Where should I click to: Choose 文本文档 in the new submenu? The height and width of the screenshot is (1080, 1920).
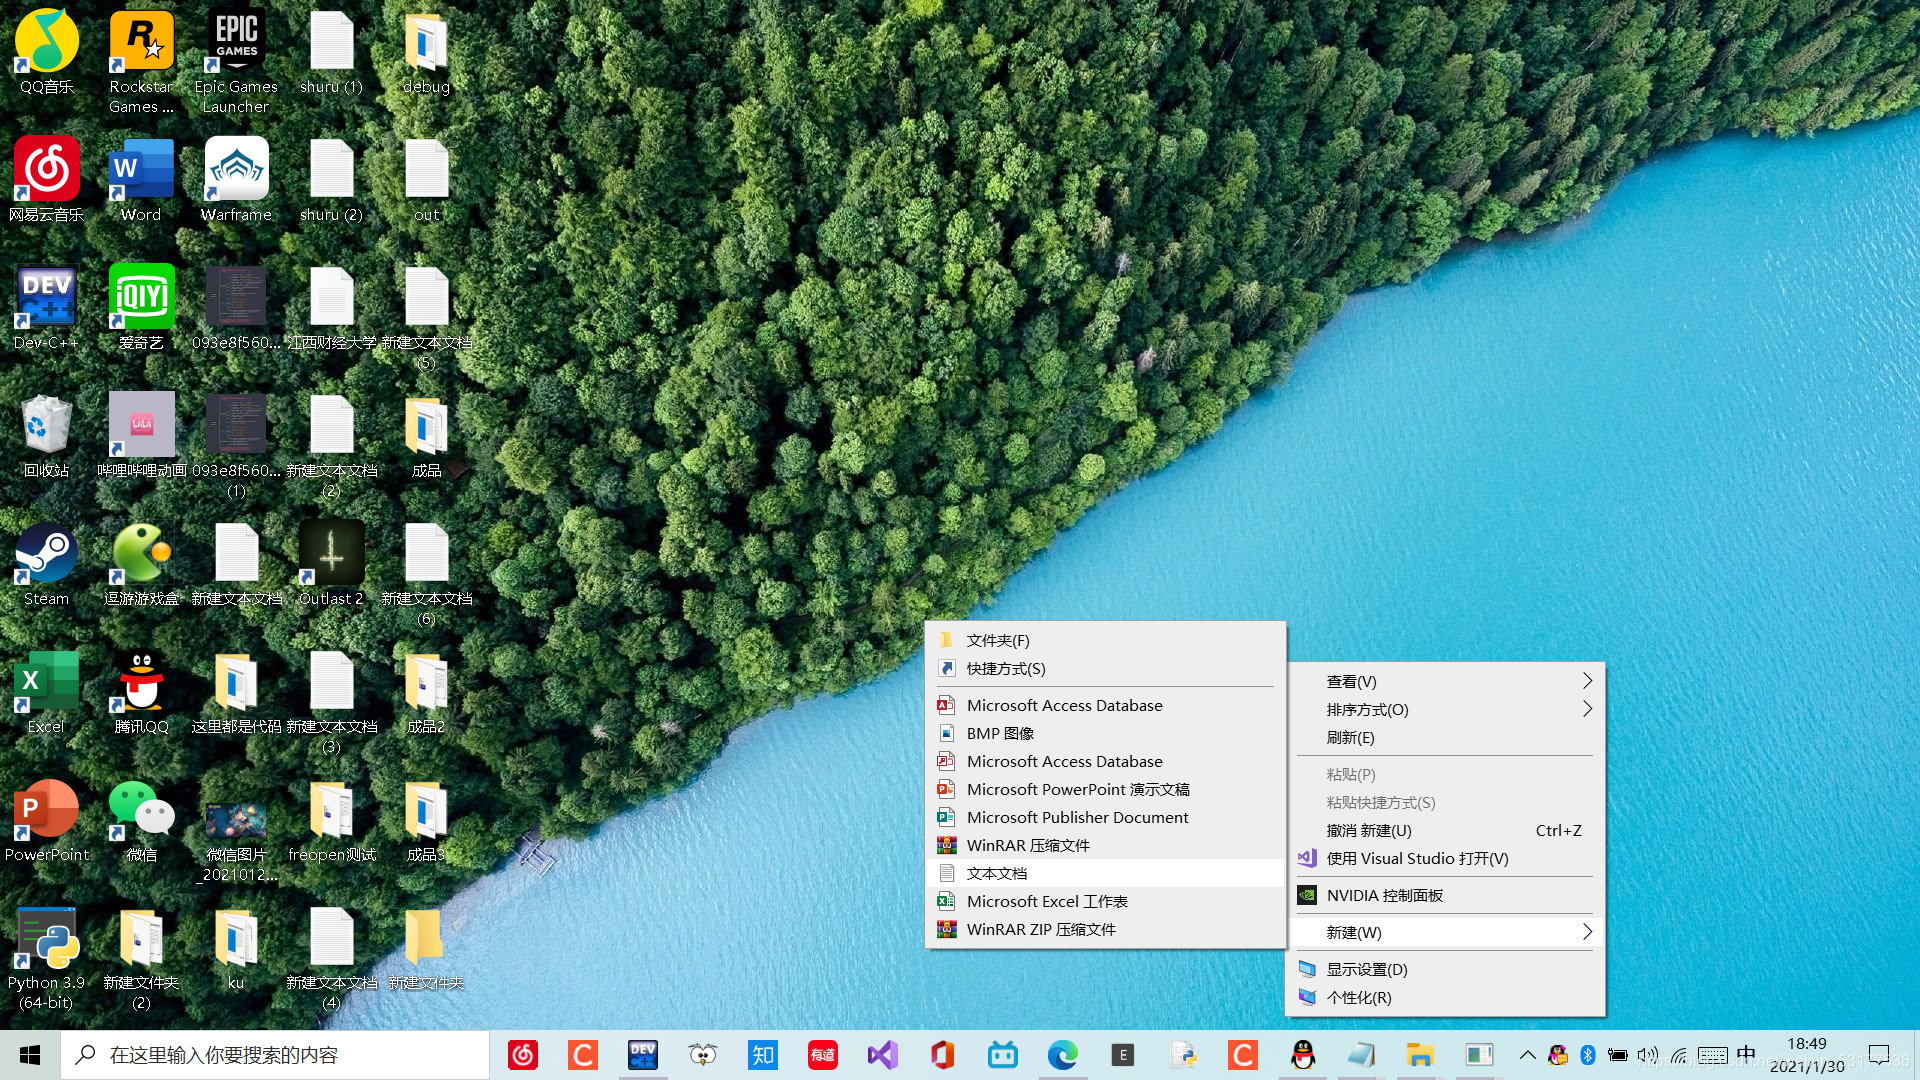(x=997, y=873)
